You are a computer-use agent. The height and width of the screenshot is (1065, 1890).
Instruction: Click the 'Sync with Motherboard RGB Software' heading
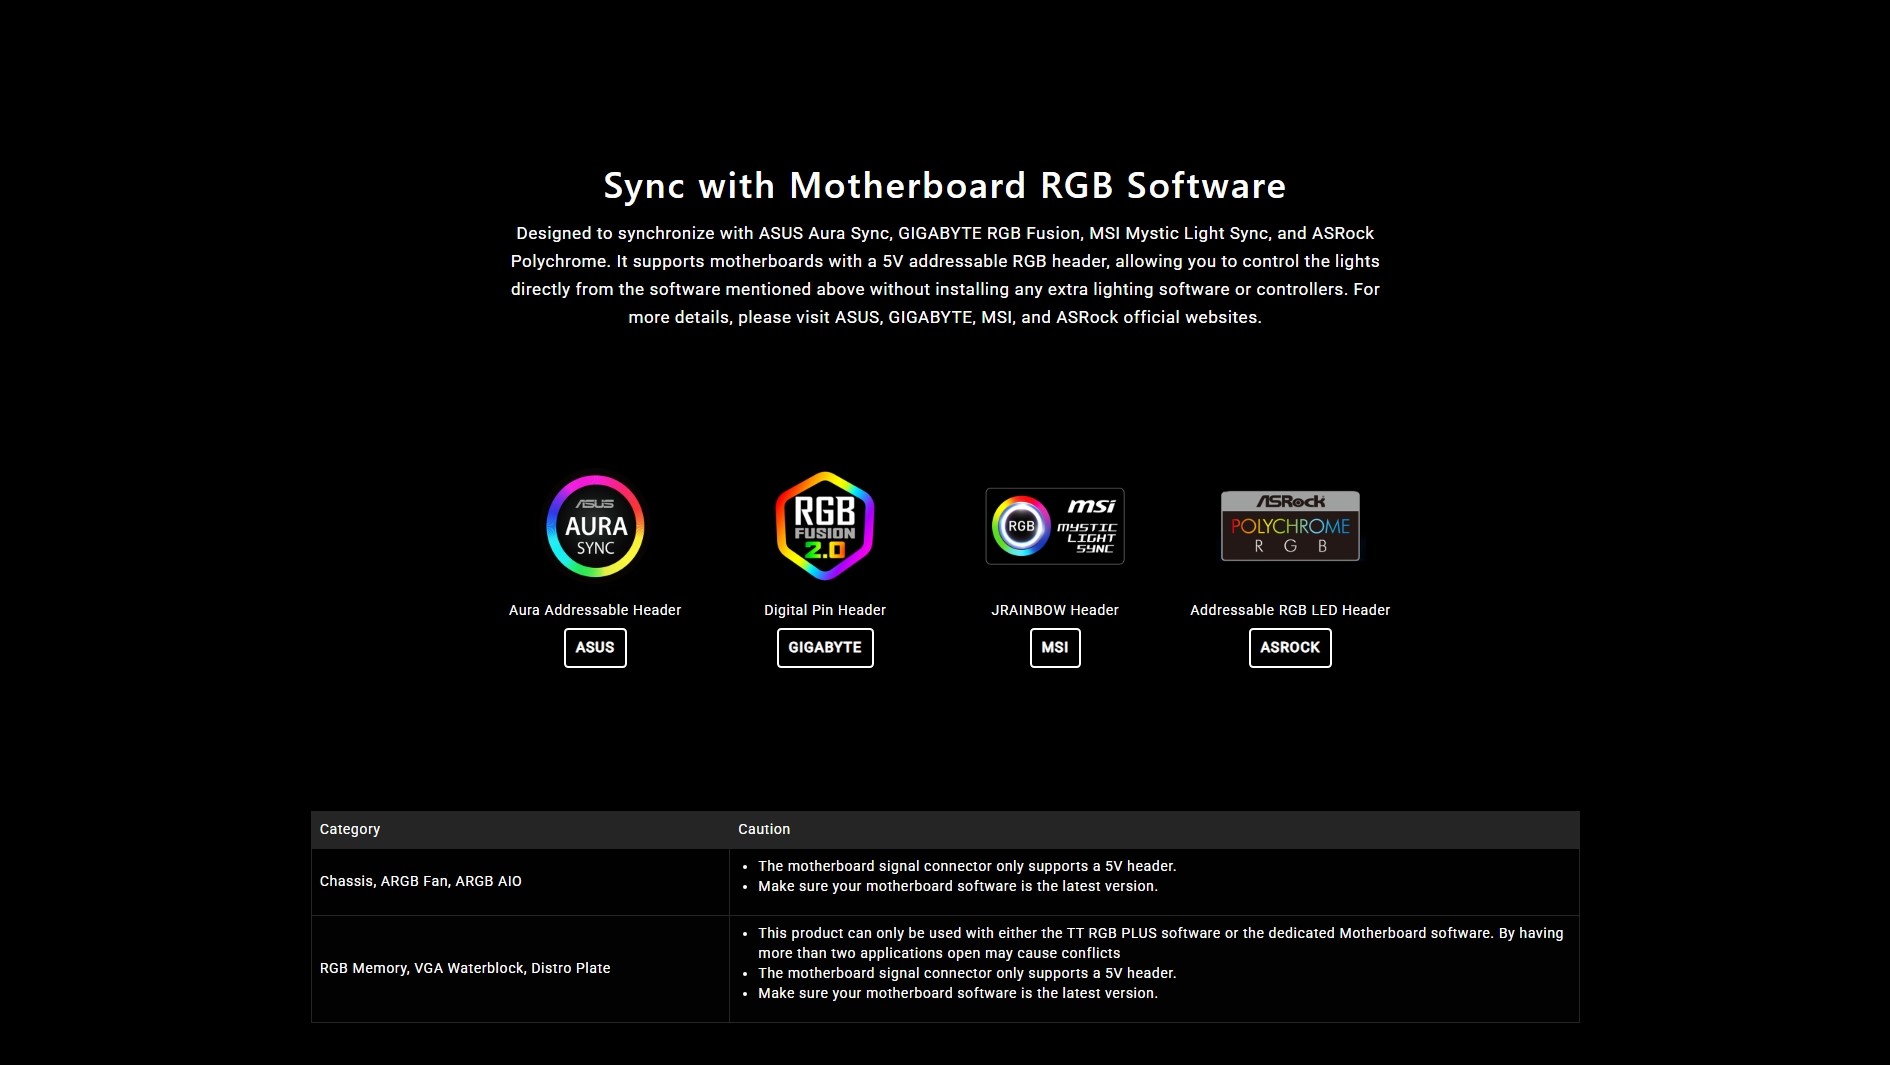(x=945, y=186)
